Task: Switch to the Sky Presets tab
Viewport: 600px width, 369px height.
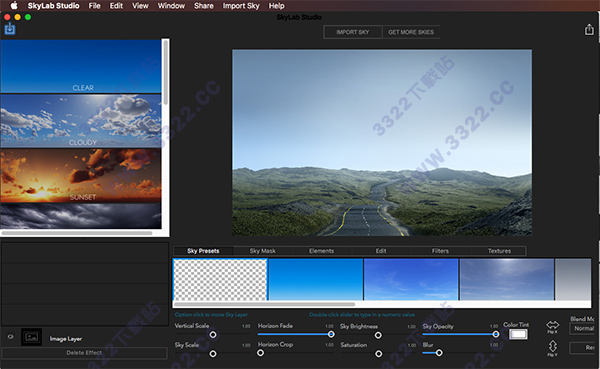Action: pyautogui.click(x=203, y=251)
